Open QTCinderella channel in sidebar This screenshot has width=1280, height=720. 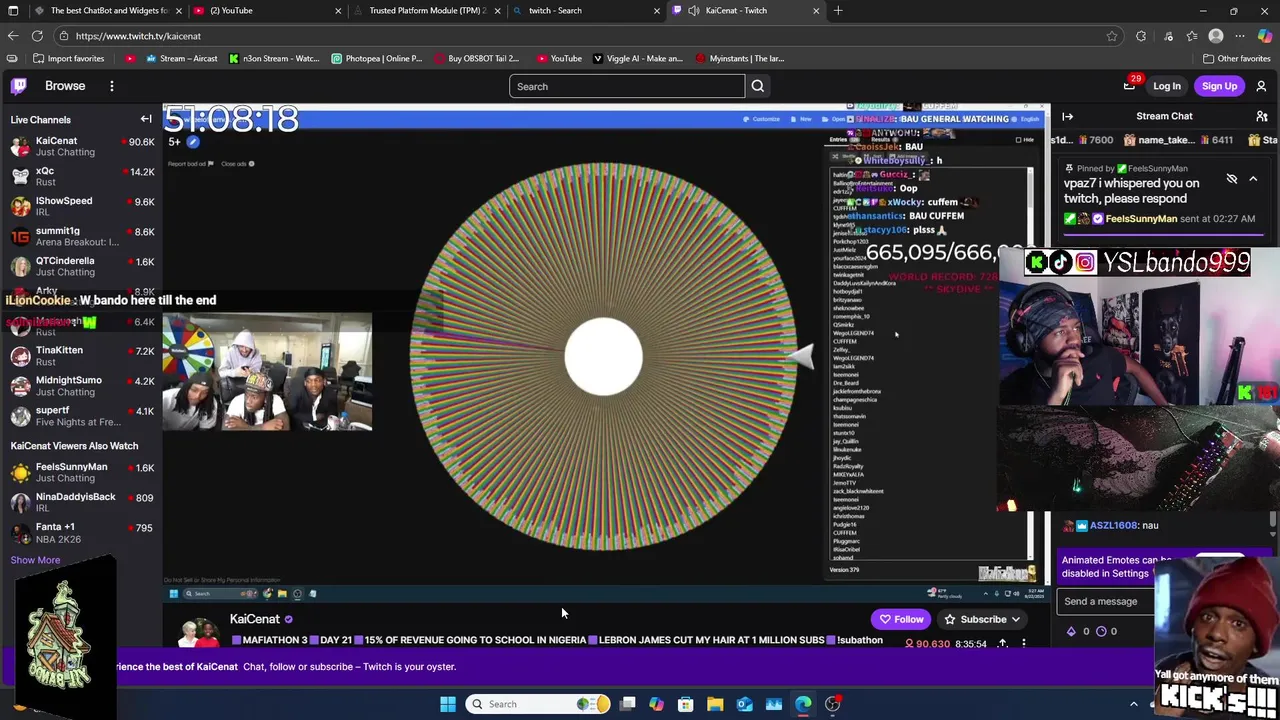[x=80, y=266]
